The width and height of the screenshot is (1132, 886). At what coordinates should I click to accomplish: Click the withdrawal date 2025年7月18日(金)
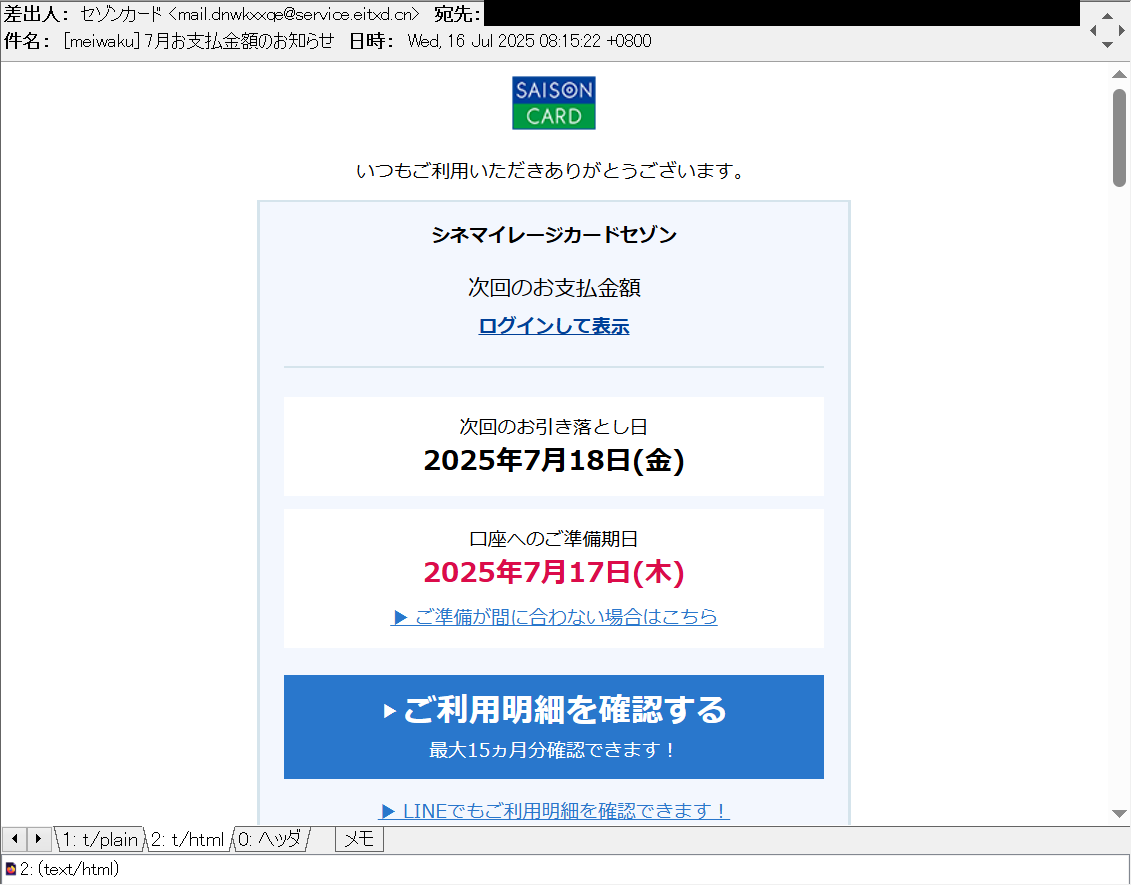coord(554,461)
